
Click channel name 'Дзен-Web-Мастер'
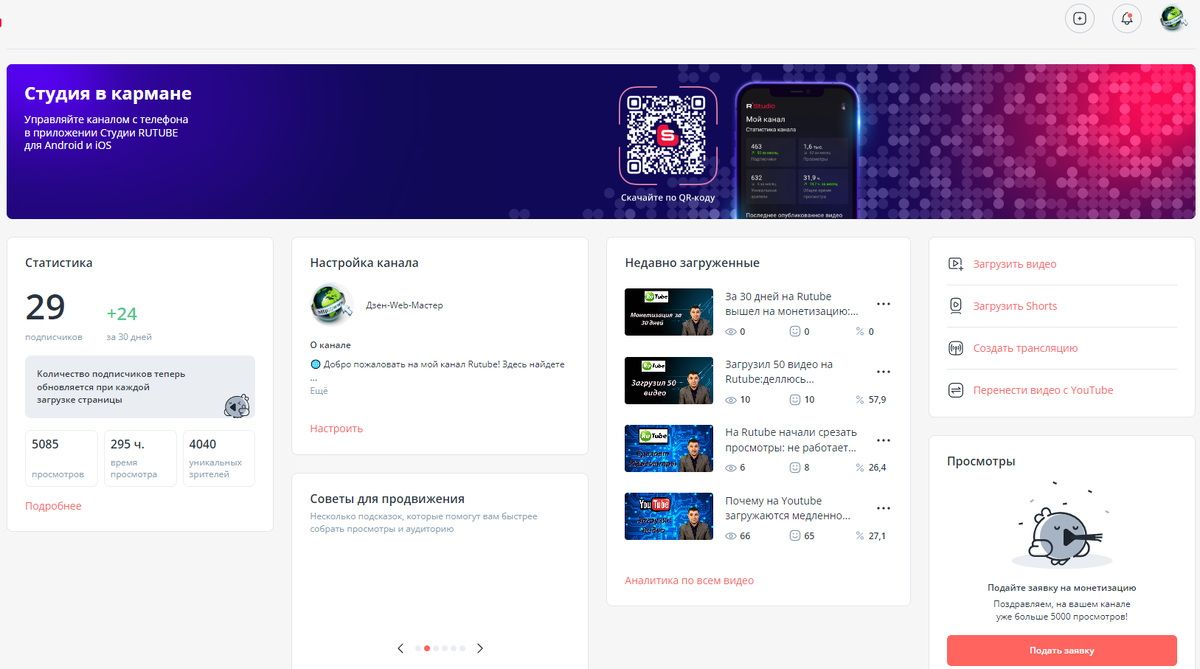coord(404,305)
